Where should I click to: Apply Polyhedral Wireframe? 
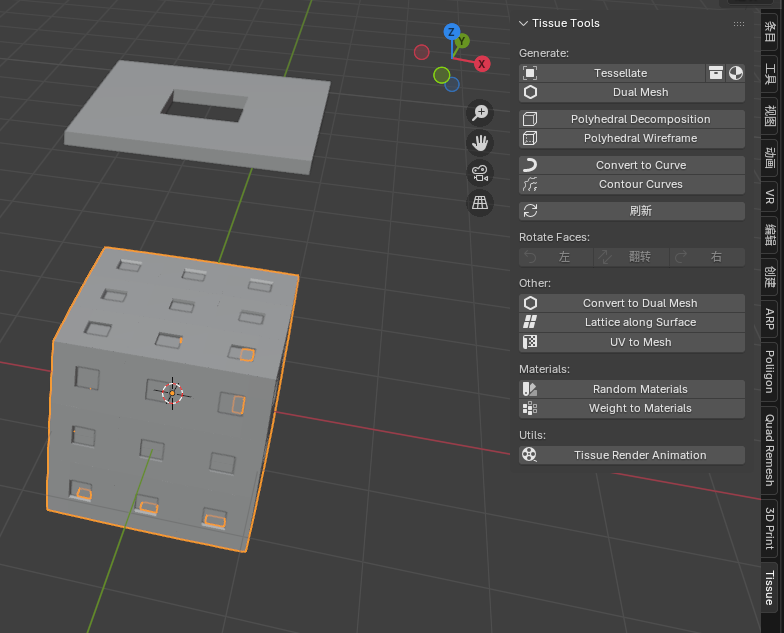pyautogui.click(x=632, y=138)
